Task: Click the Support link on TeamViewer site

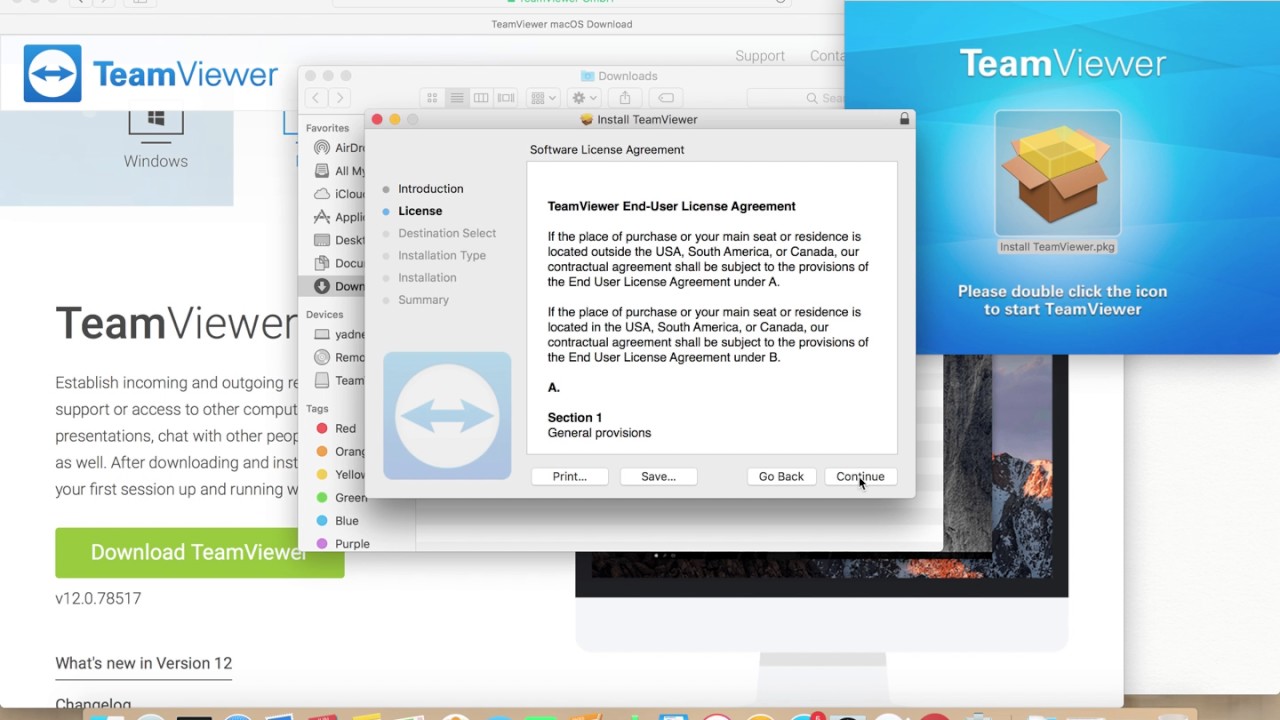Action: tap(760, 56)
